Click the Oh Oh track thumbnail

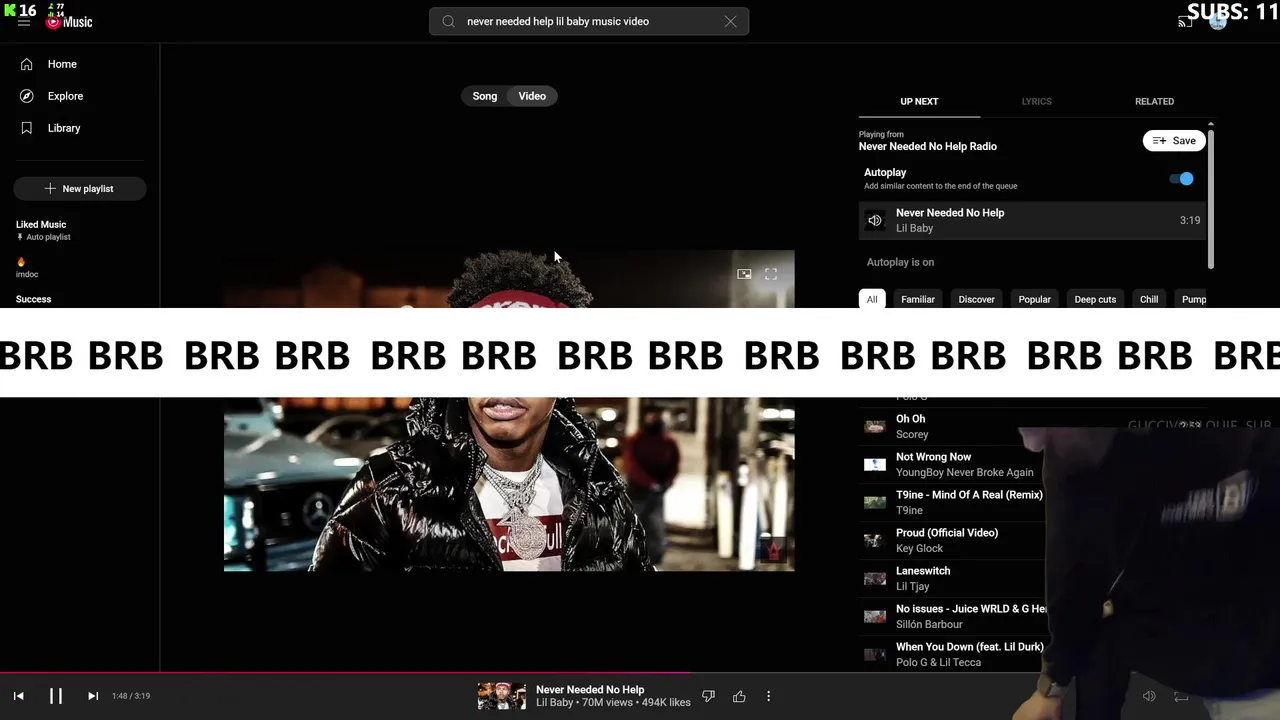tap(875, 427)
